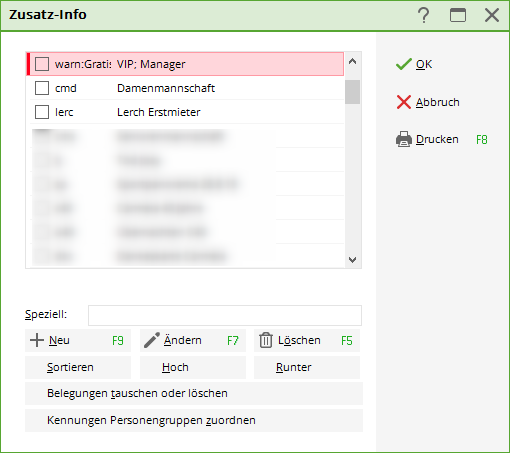Click the red X Abbruch icon
Viewport: 510px width, 453px height.
[x=404, y=102]
